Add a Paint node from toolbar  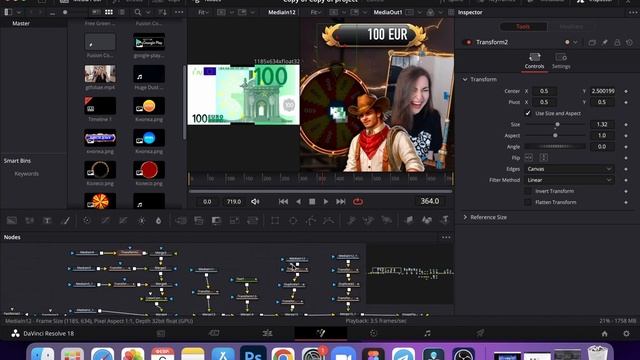tap(65, 220)
